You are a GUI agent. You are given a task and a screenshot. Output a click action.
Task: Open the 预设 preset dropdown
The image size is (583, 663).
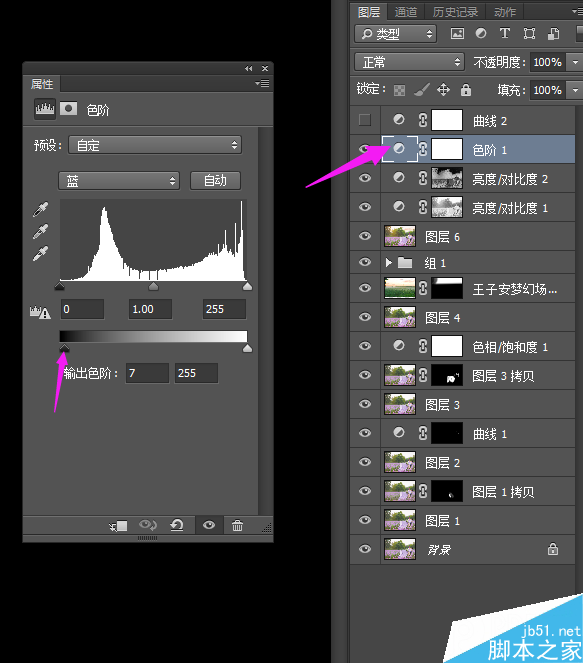(155, 145)
